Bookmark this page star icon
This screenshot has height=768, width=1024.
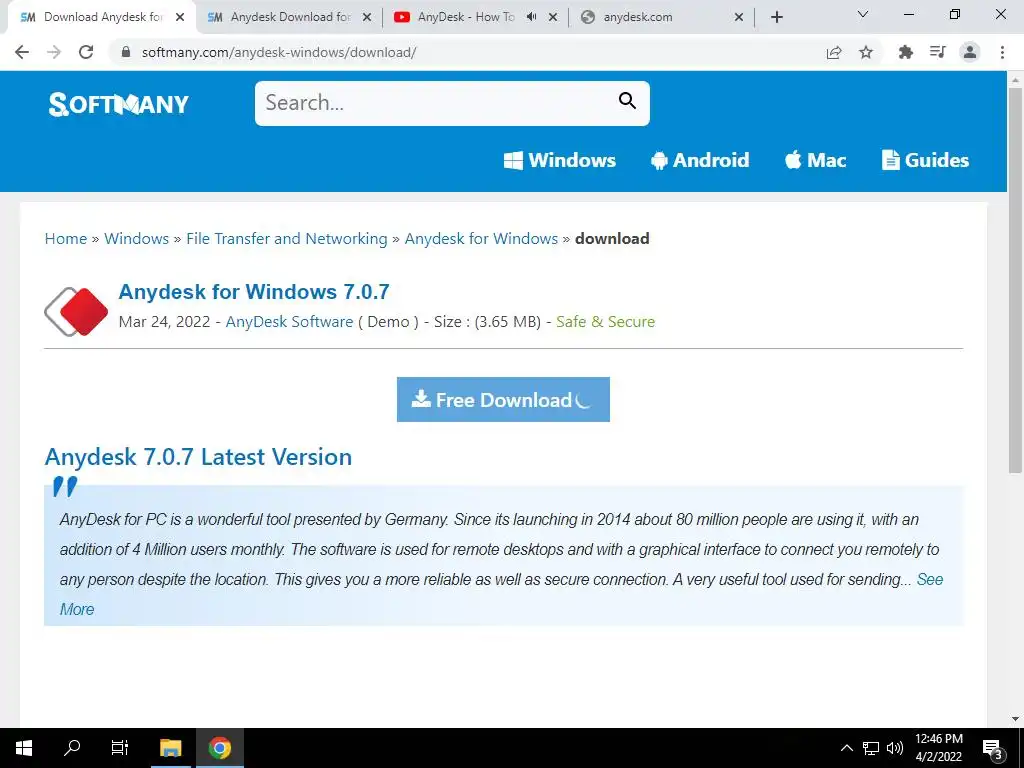pos(866,52)
